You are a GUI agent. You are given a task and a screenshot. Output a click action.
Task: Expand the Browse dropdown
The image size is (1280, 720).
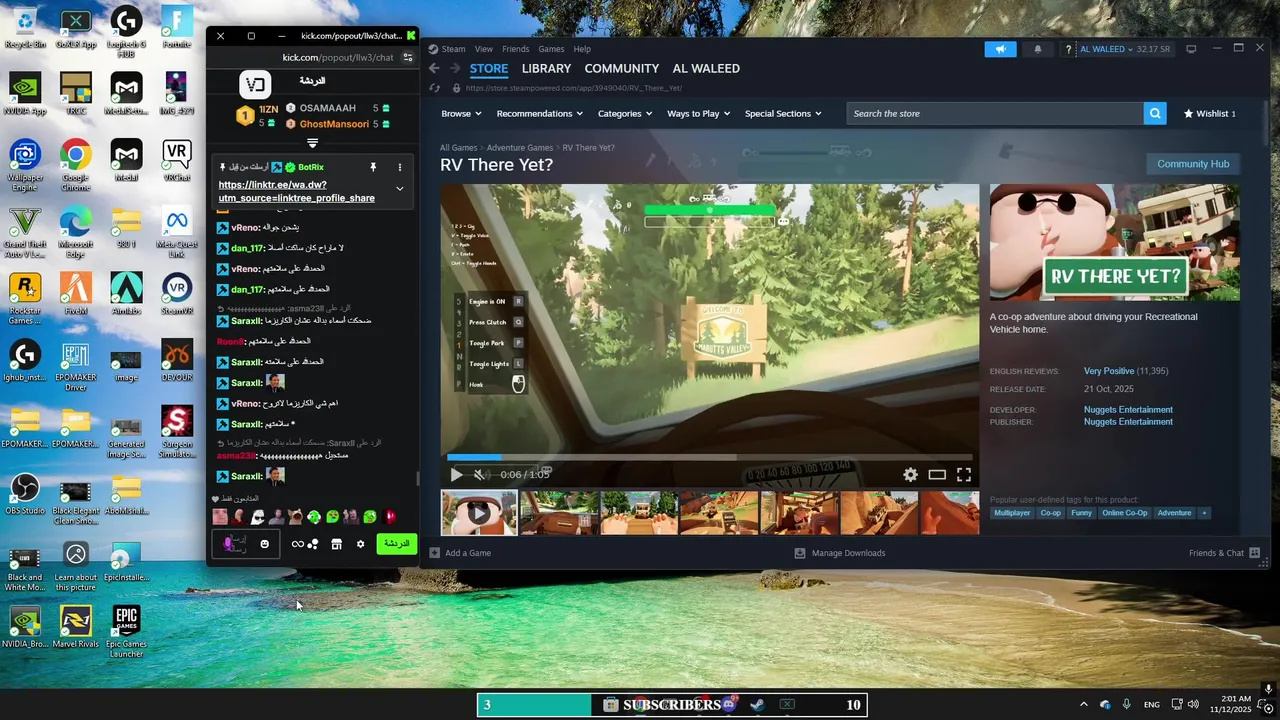point(461,113)
